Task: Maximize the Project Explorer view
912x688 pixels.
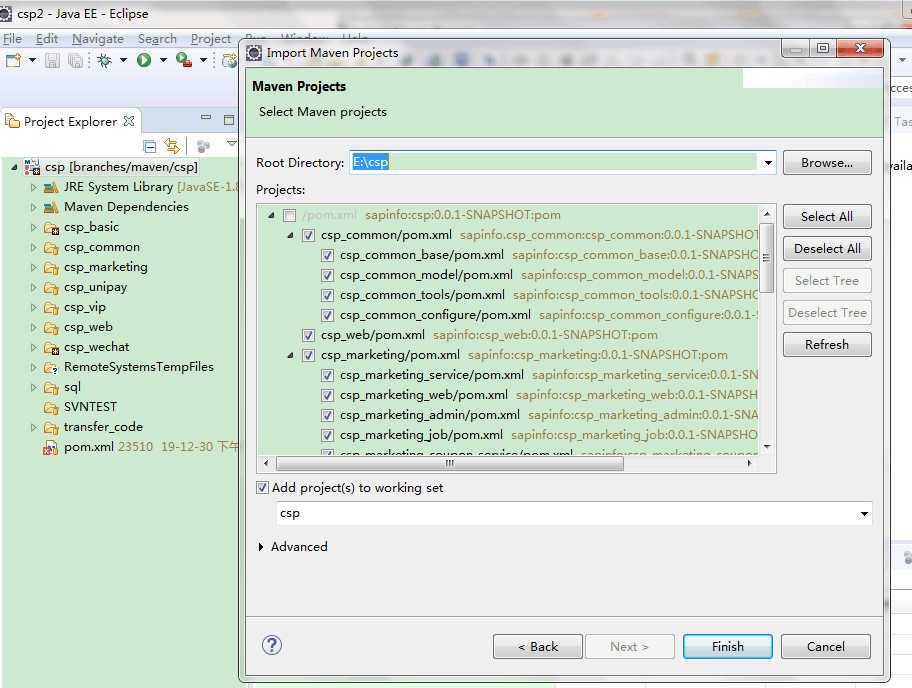Action: tap(229, 120)
